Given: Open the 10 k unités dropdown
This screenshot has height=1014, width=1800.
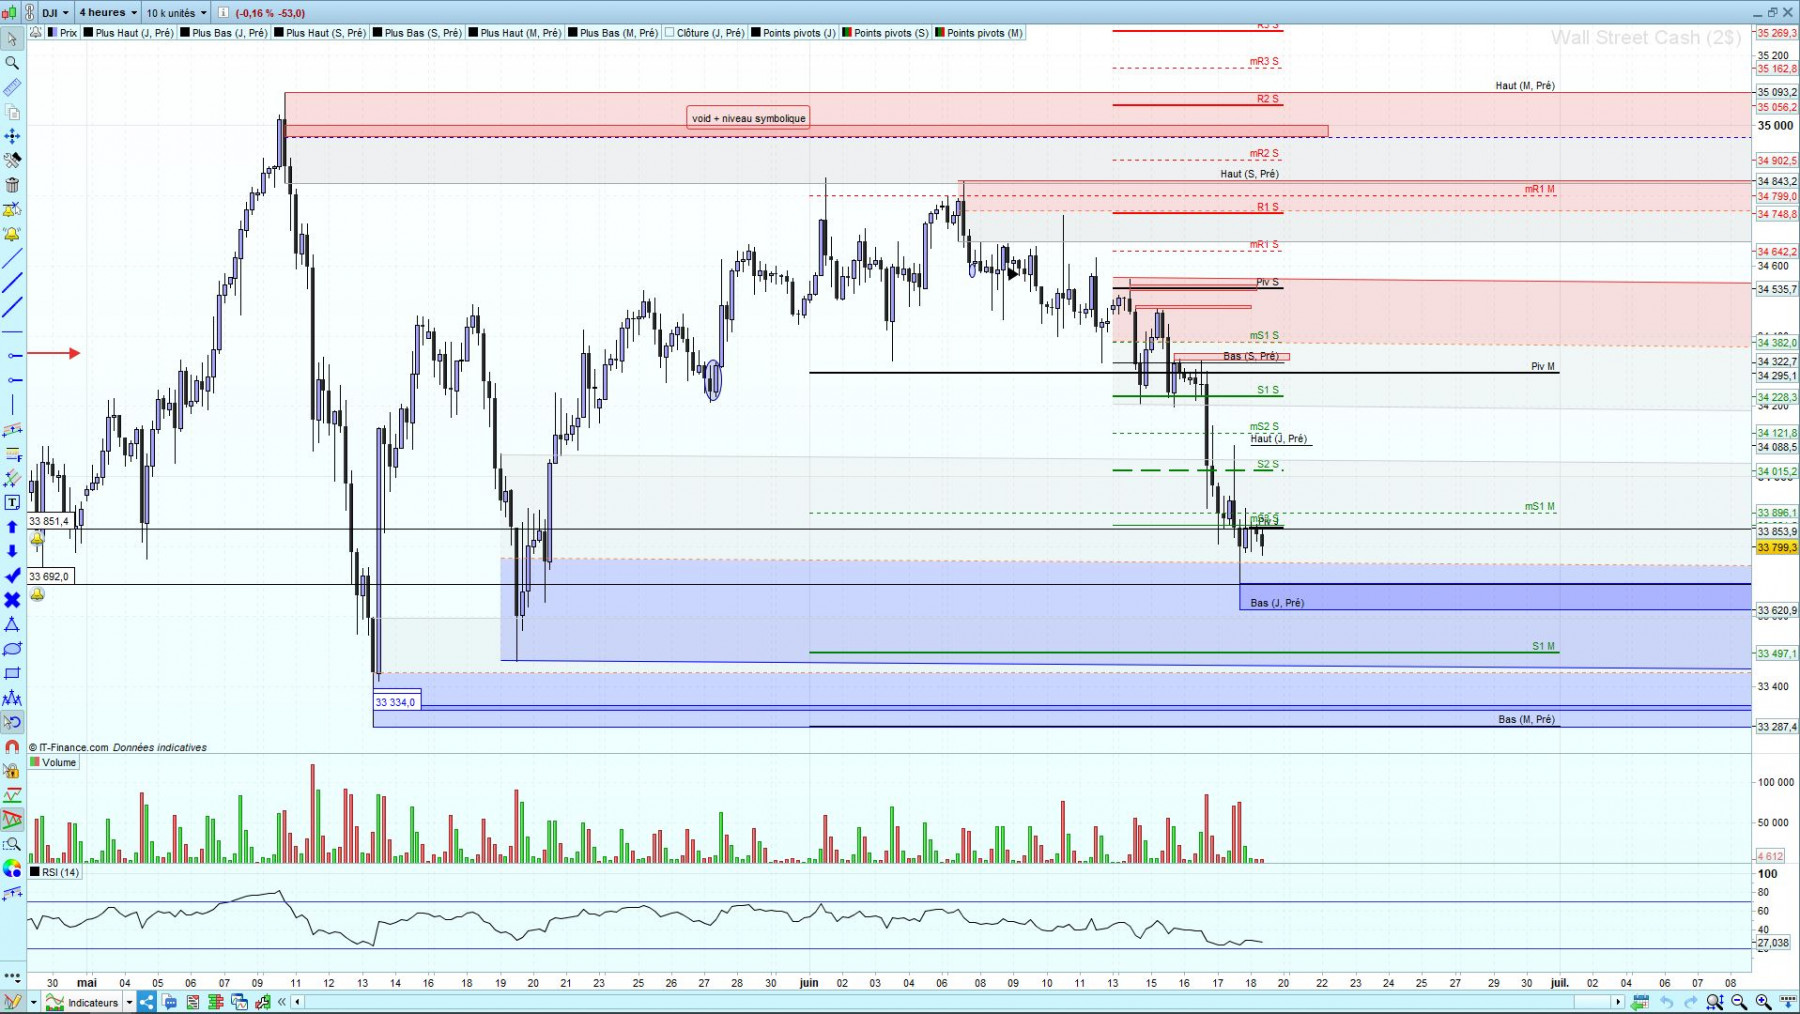Looking at the screenshot, I should tap(176, 13).
